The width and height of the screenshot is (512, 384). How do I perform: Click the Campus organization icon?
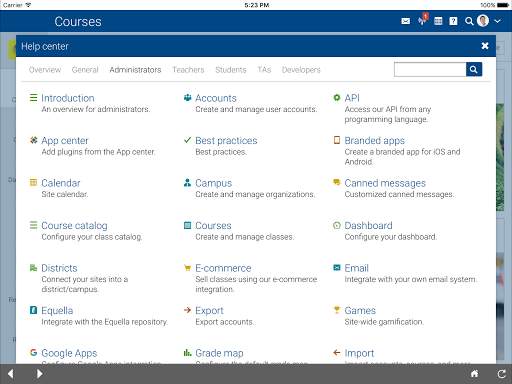tap(188, 182)
